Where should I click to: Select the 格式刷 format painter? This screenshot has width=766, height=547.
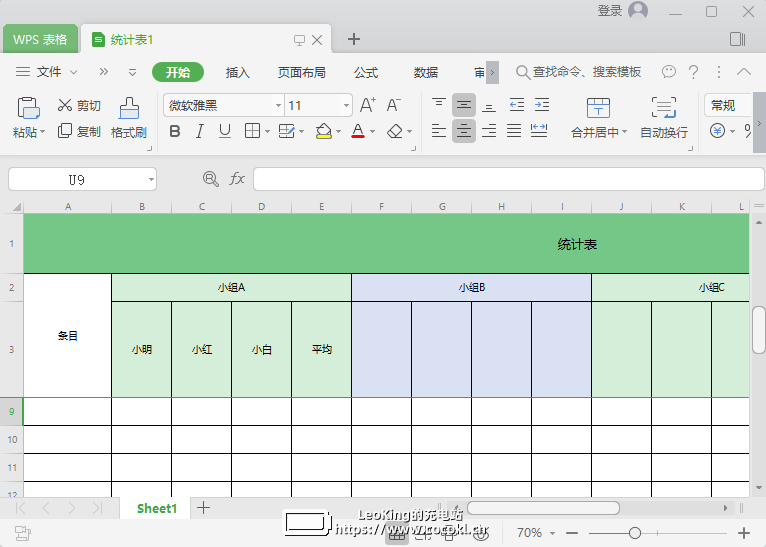click(x=128, y=118)
